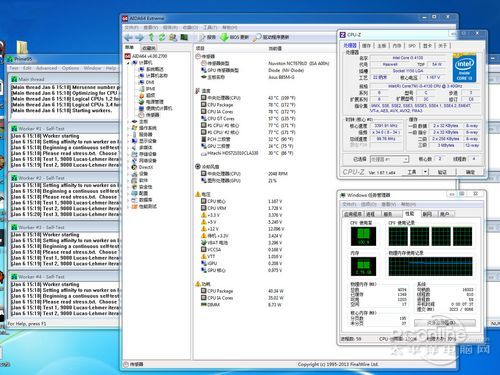This screenshot has width=500, height=375.
Task: Click CPU-Z 确定 button
Action: point(470,172)
